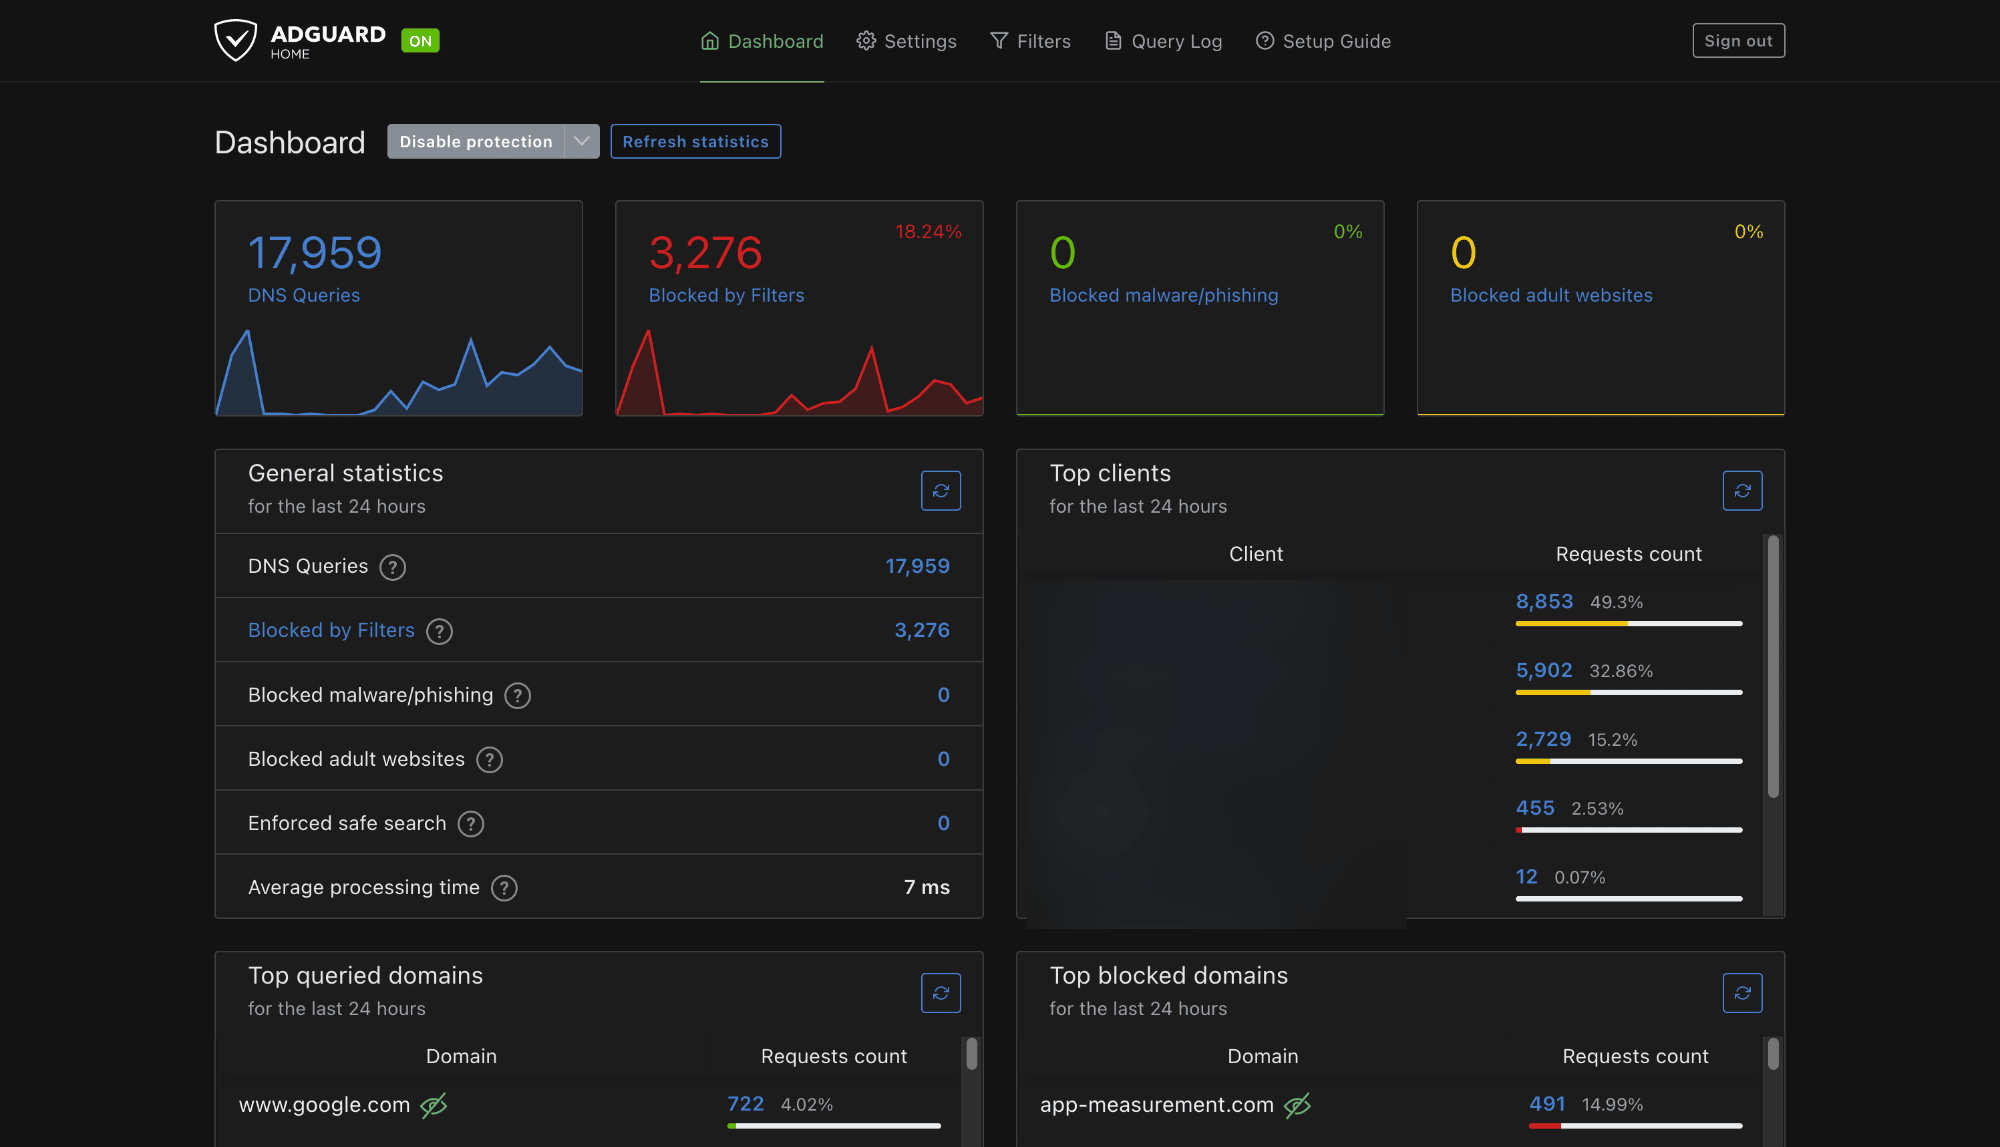The width and height of the screenshot is (2000, 1147).
Task: Click the 18.24% blocked percentage
Action: tap(928, 231)
